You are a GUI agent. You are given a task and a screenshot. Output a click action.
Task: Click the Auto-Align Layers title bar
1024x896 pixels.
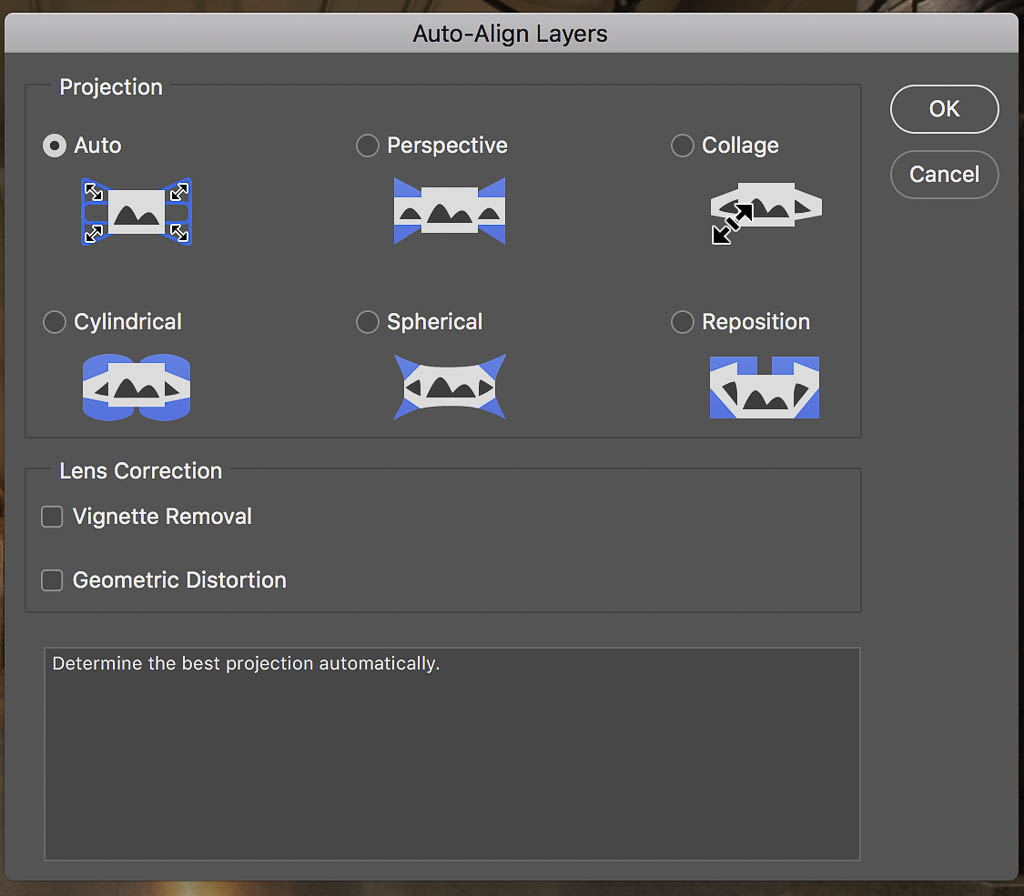click(510, 34)
